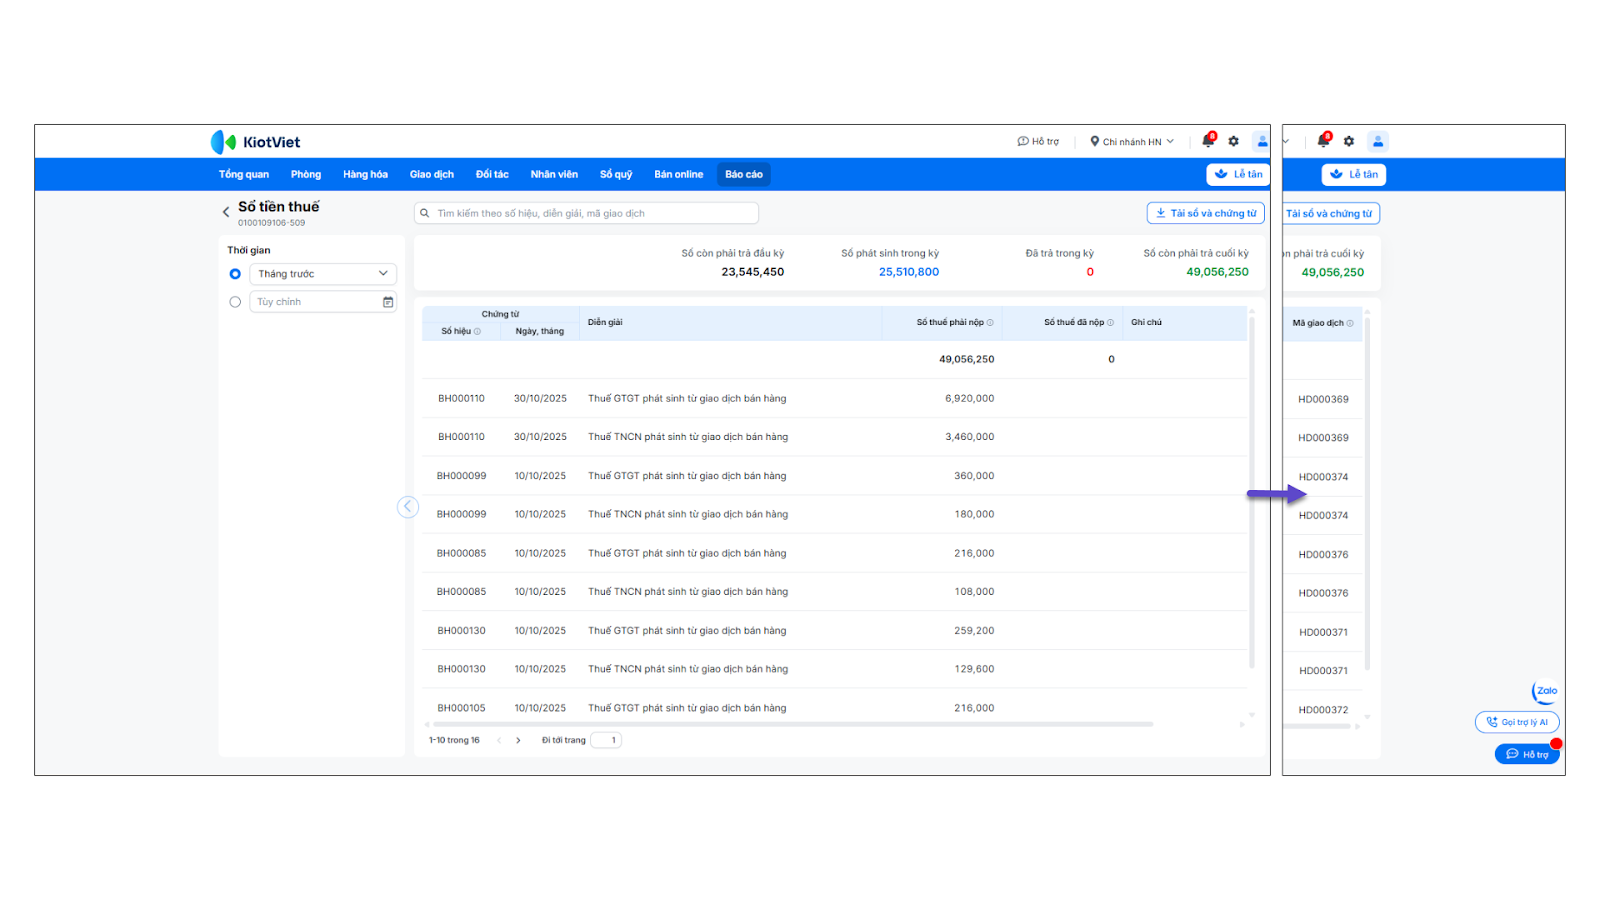Viewport: 1600px width, 900px height.
Task: Click tax code 0100109106-509 under title
Action: (x=271, y=223)
